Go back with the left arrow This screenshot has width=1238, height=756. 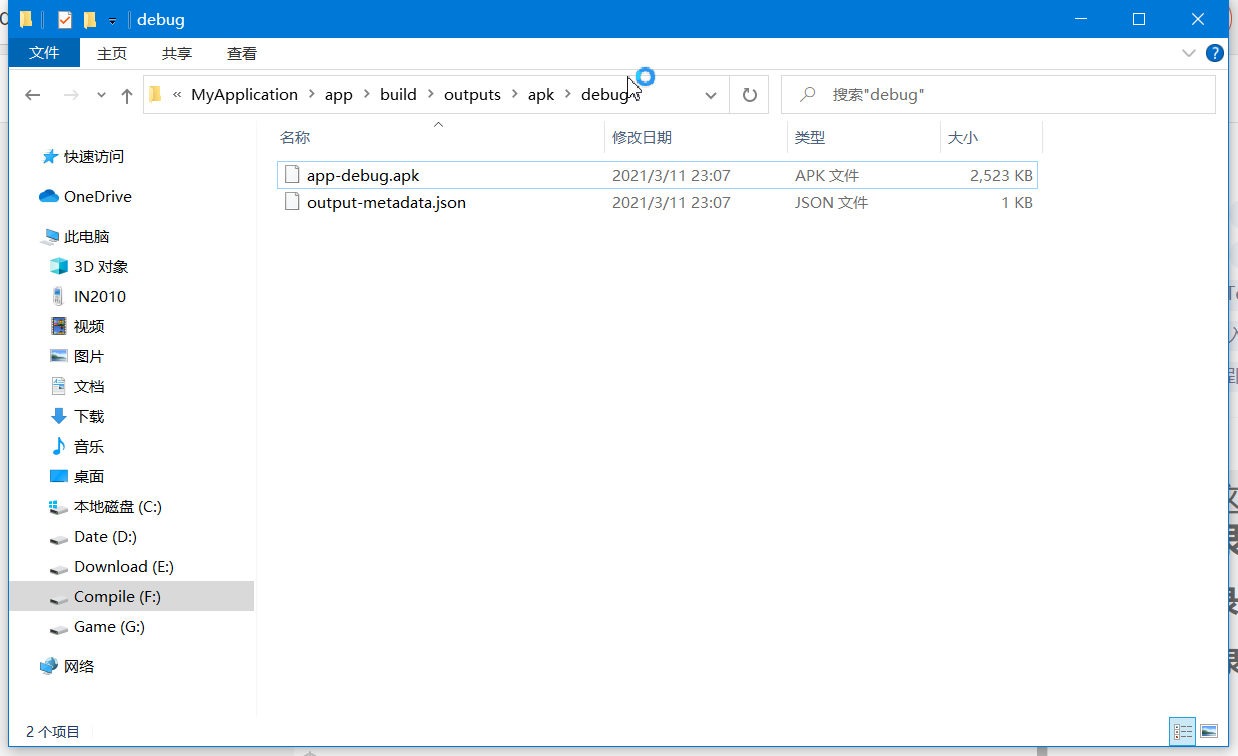tap(33, 95)
